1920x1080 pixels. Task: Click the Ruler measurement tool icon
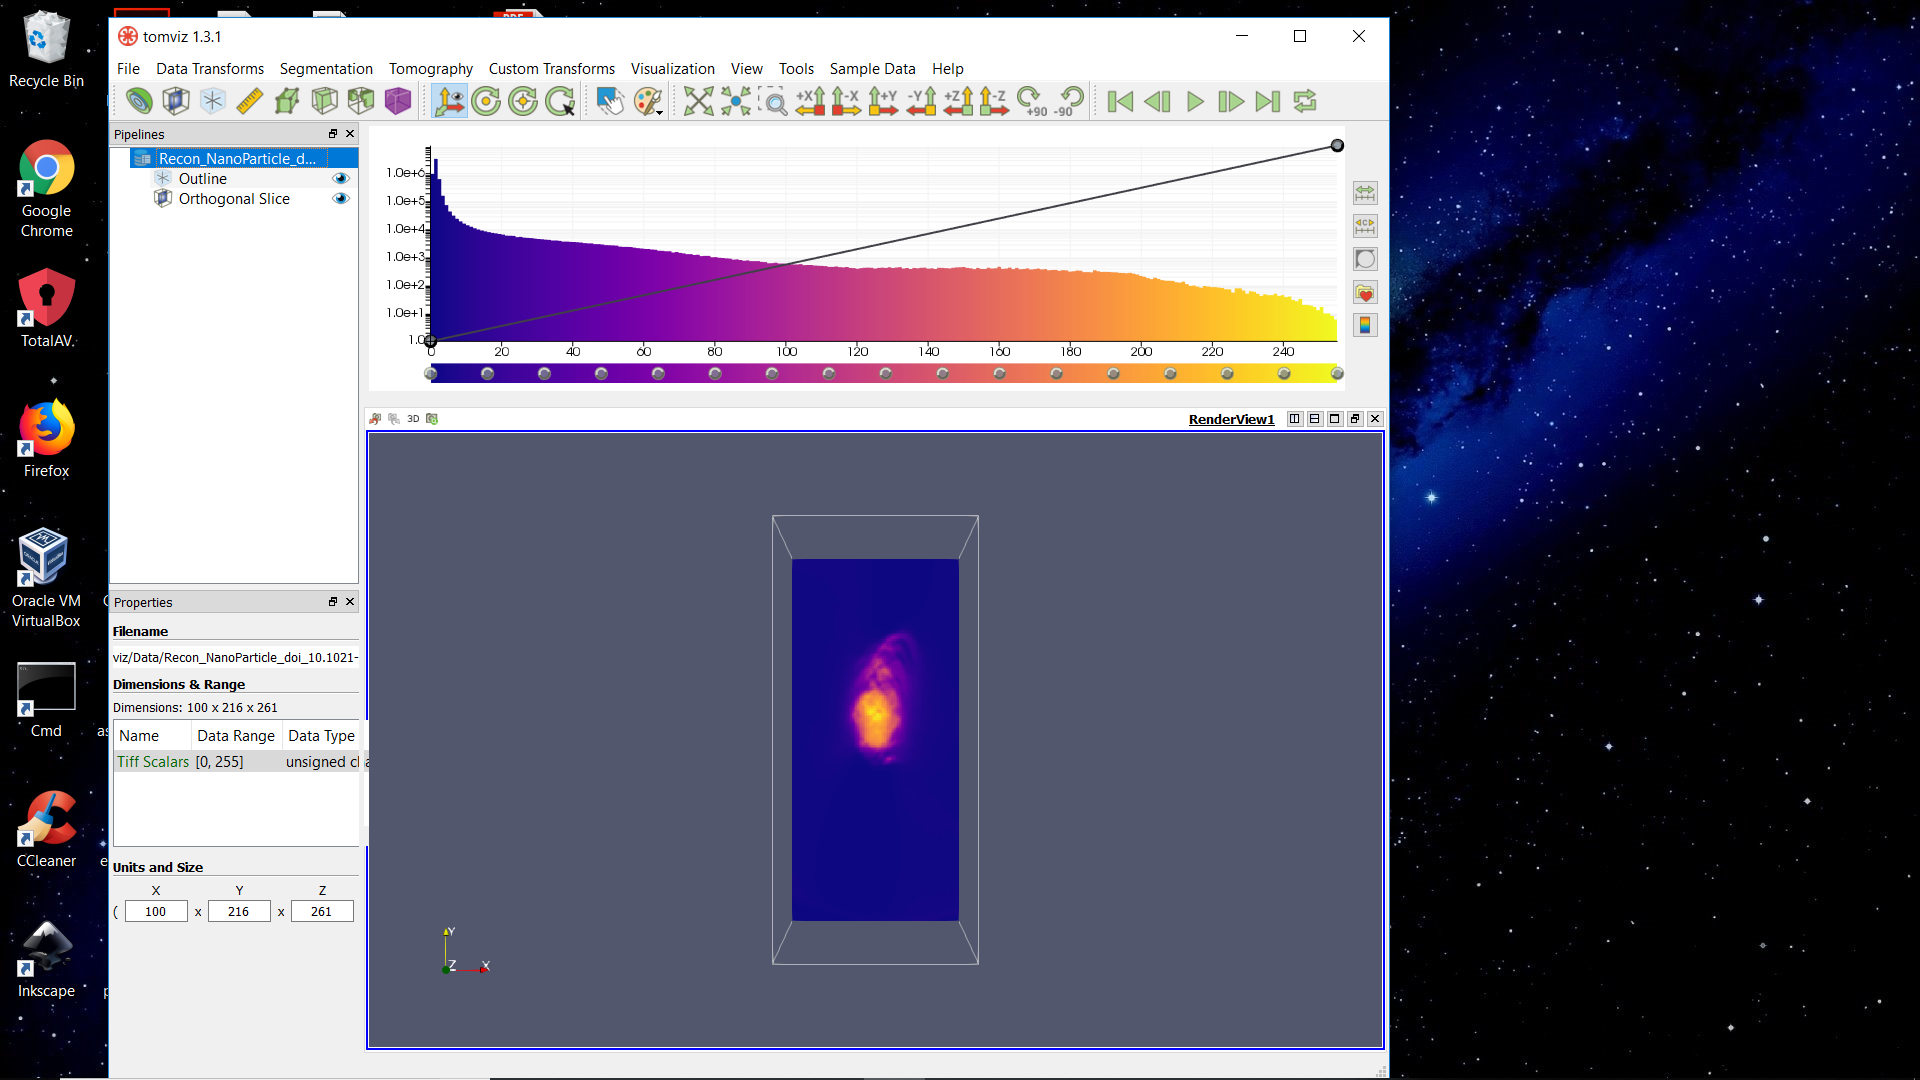click(250, 101)
